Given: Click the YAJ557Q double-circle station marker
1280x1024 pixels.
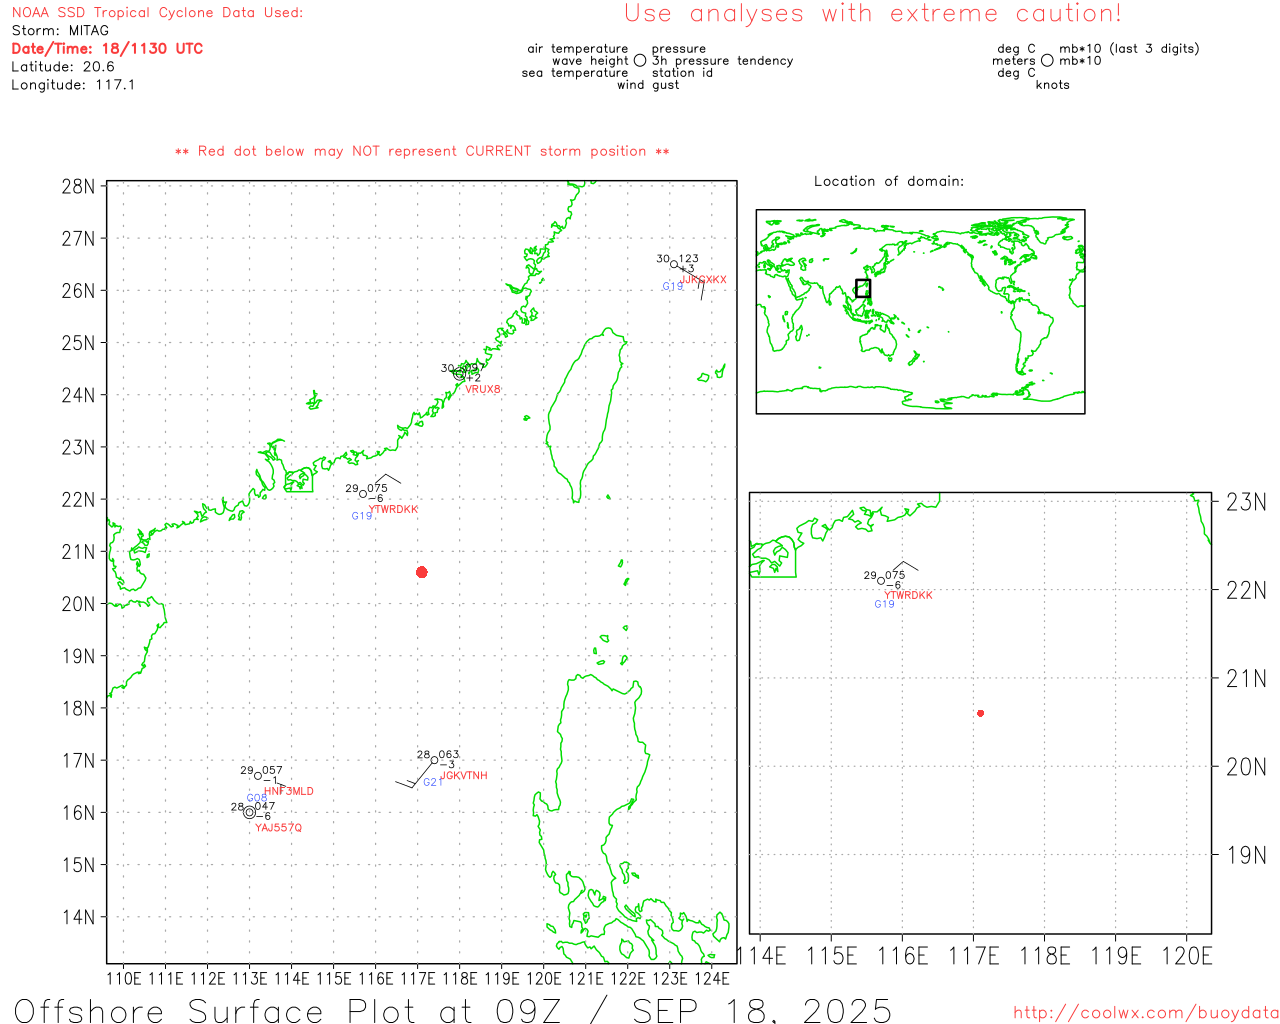Looking at the screenshot, I should coord(249,812).
